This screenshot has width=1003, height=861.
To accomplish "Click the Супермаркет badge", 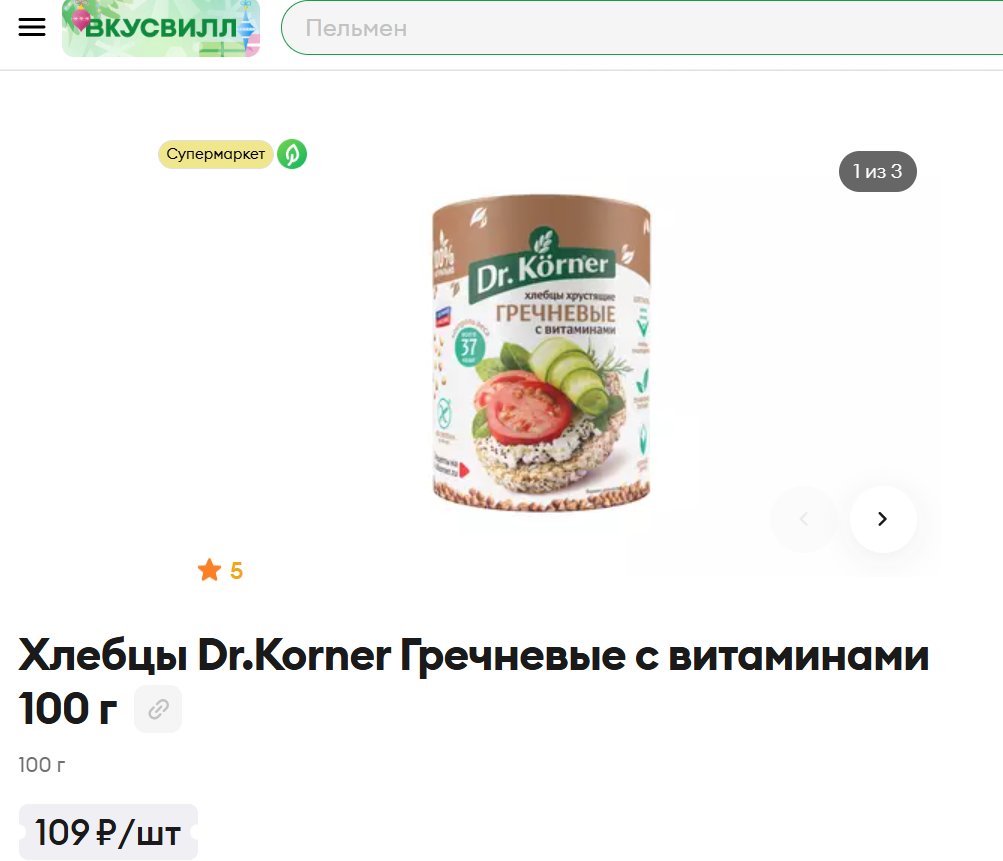I will (216, 154).
